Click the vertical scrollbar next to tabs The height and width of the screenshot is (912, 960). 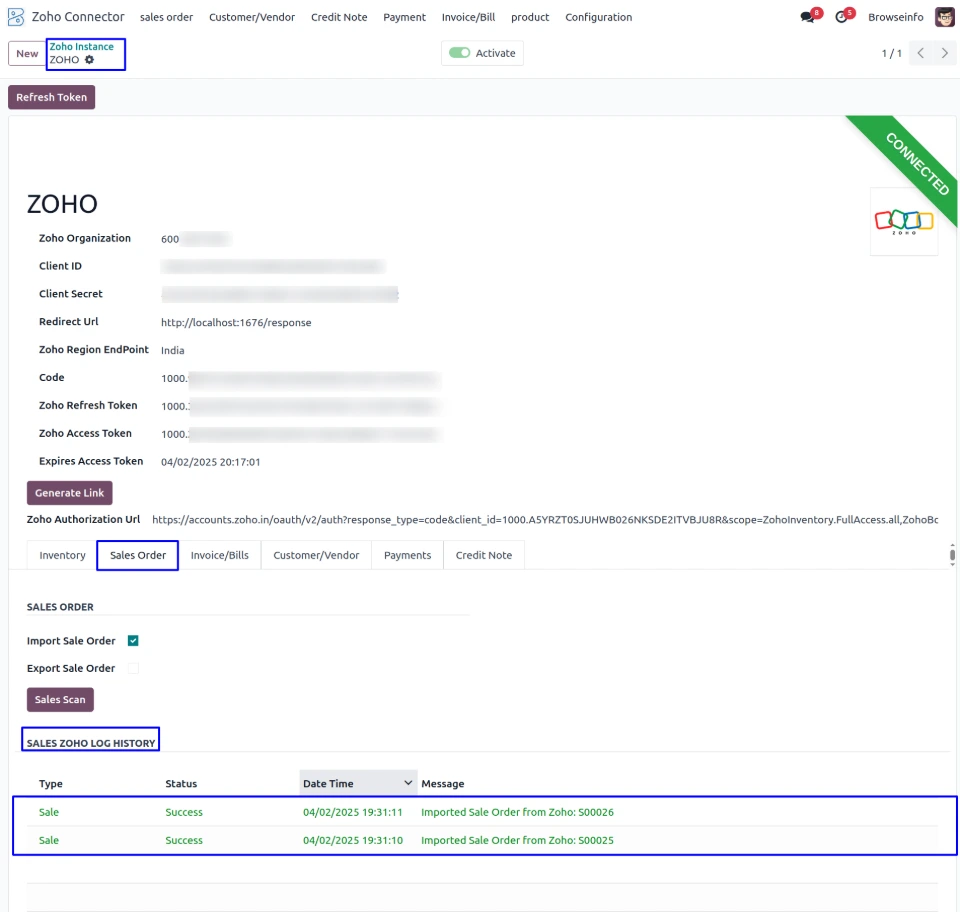[x=952, y=555]
